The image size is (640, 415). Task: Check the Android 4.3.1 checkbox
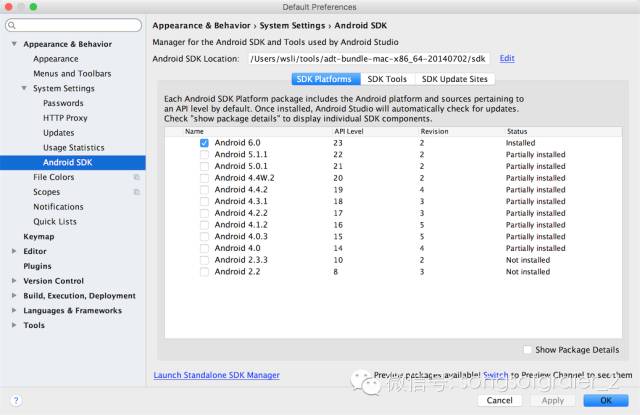coord(204,202)
